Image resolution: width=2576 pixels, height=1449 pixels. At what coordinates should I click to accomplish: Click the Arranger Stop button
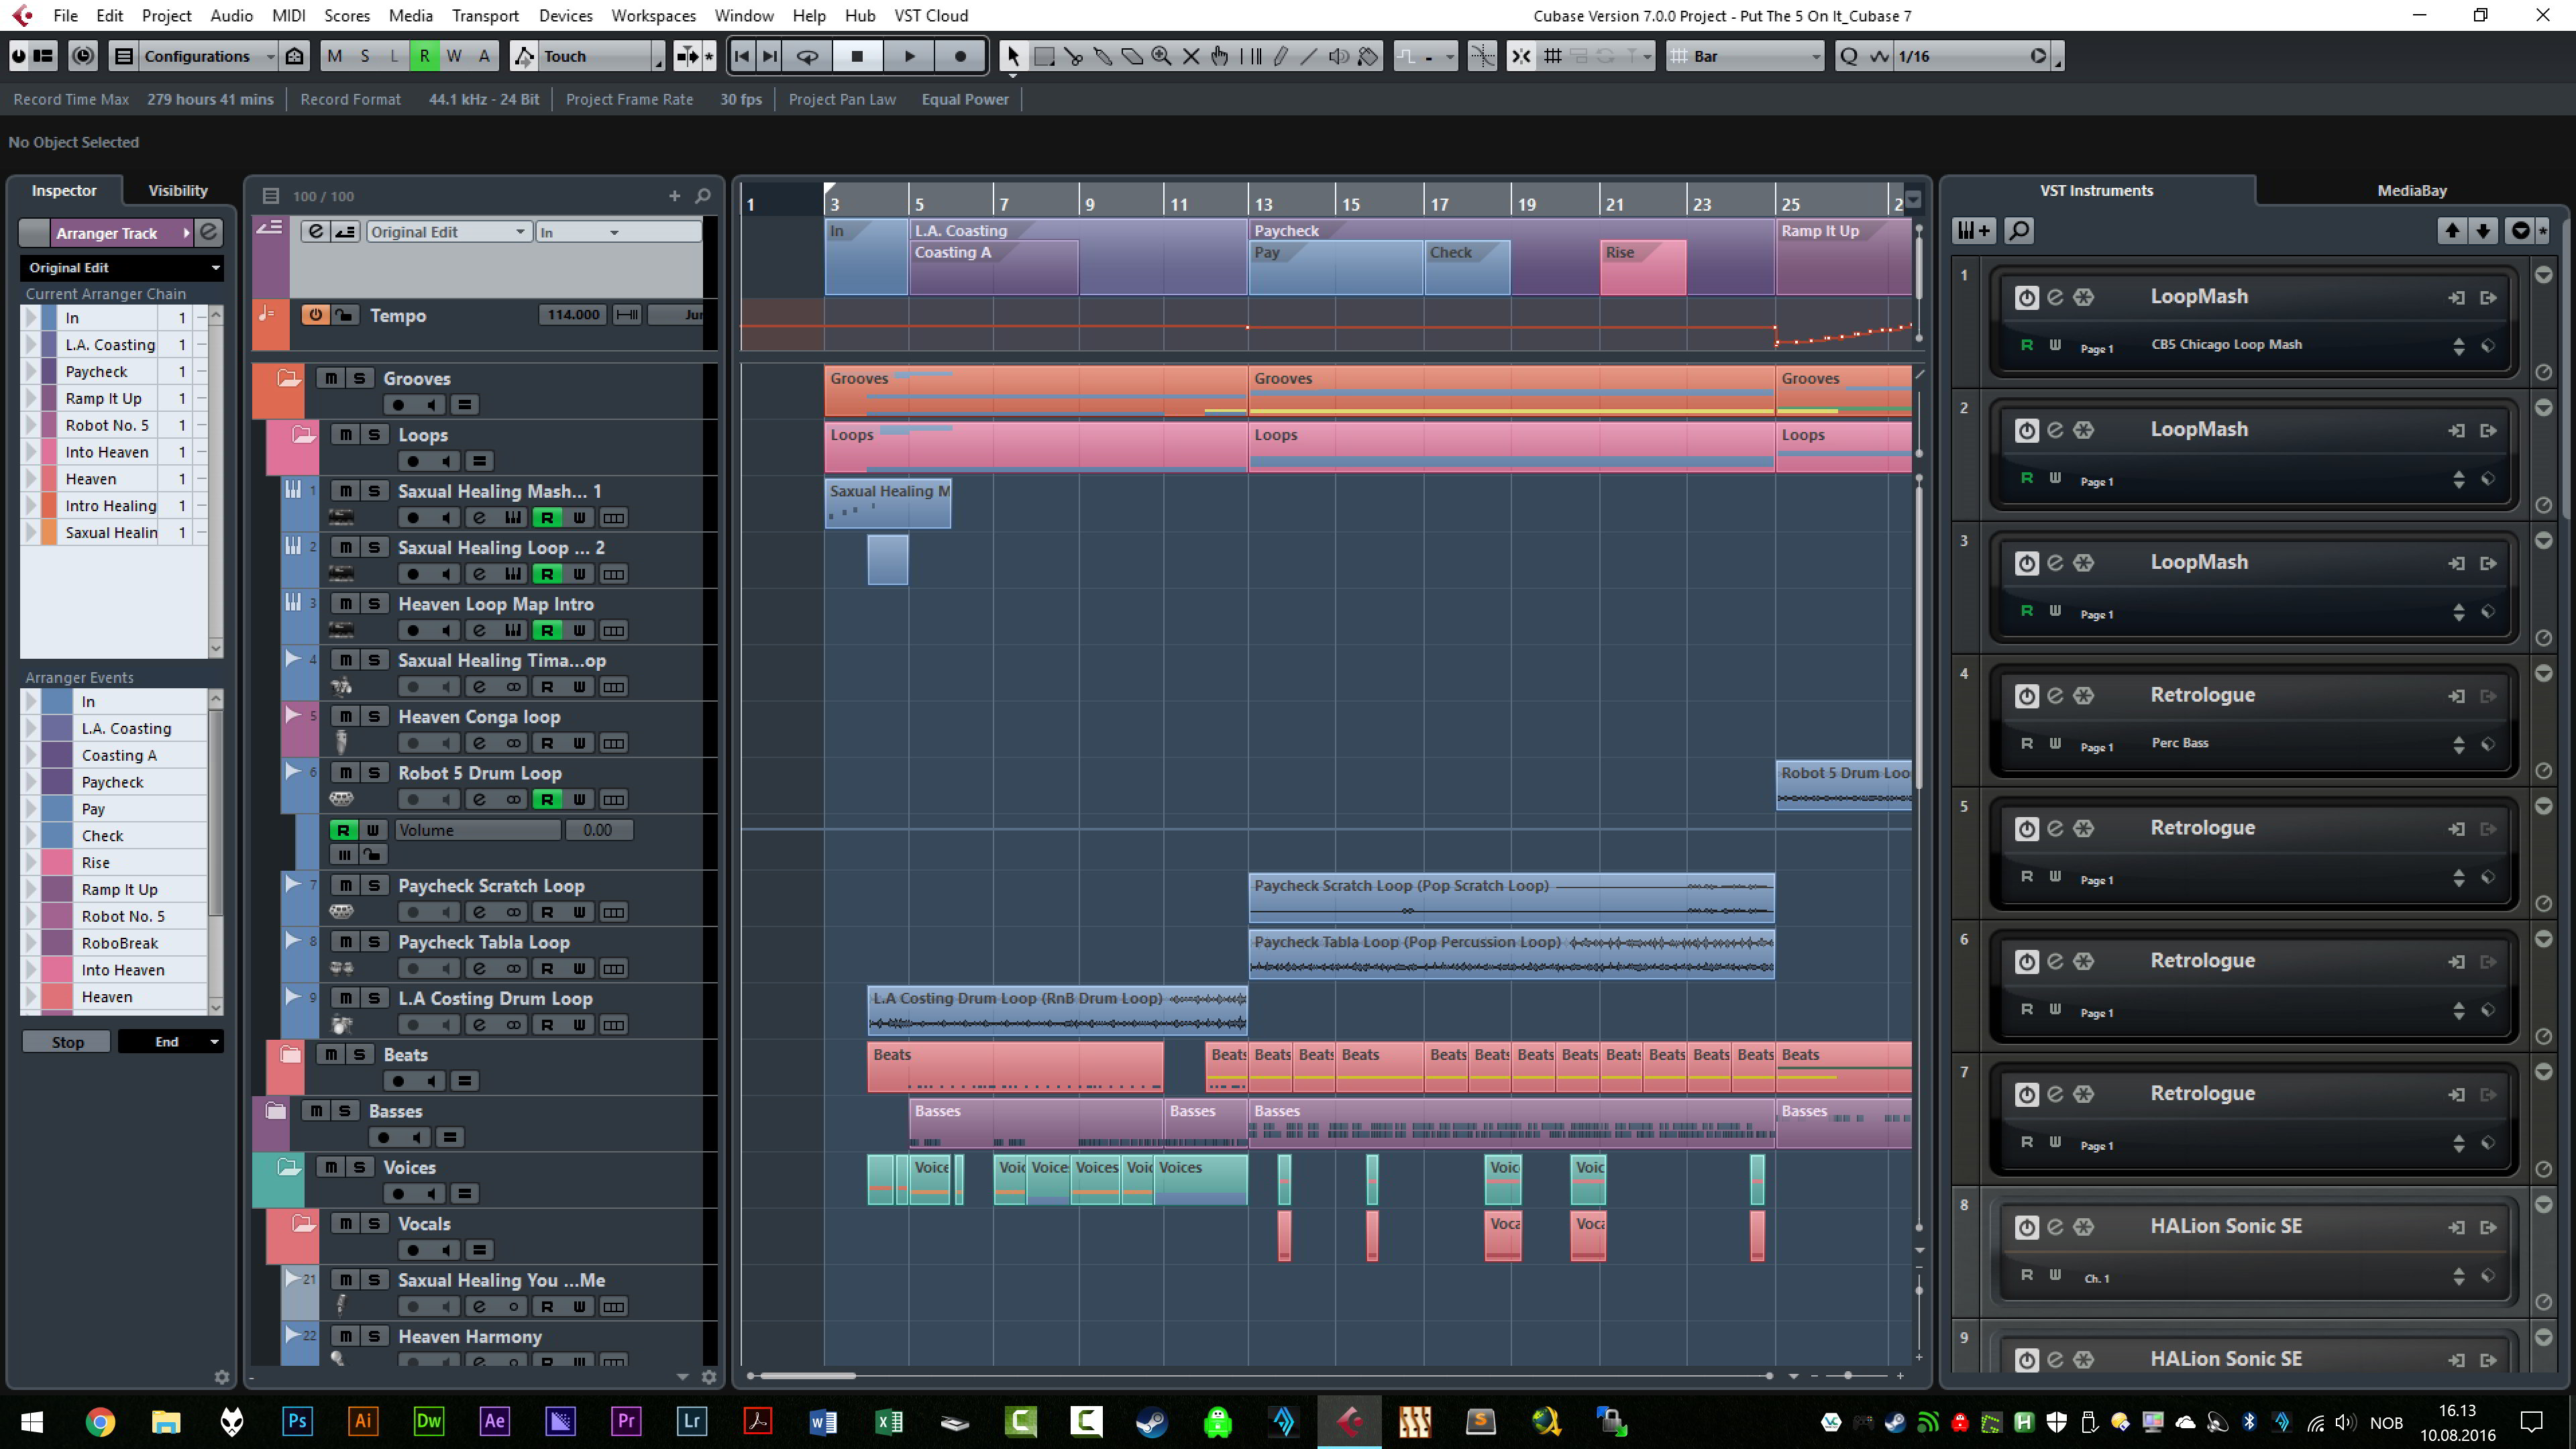point(67,1042)
